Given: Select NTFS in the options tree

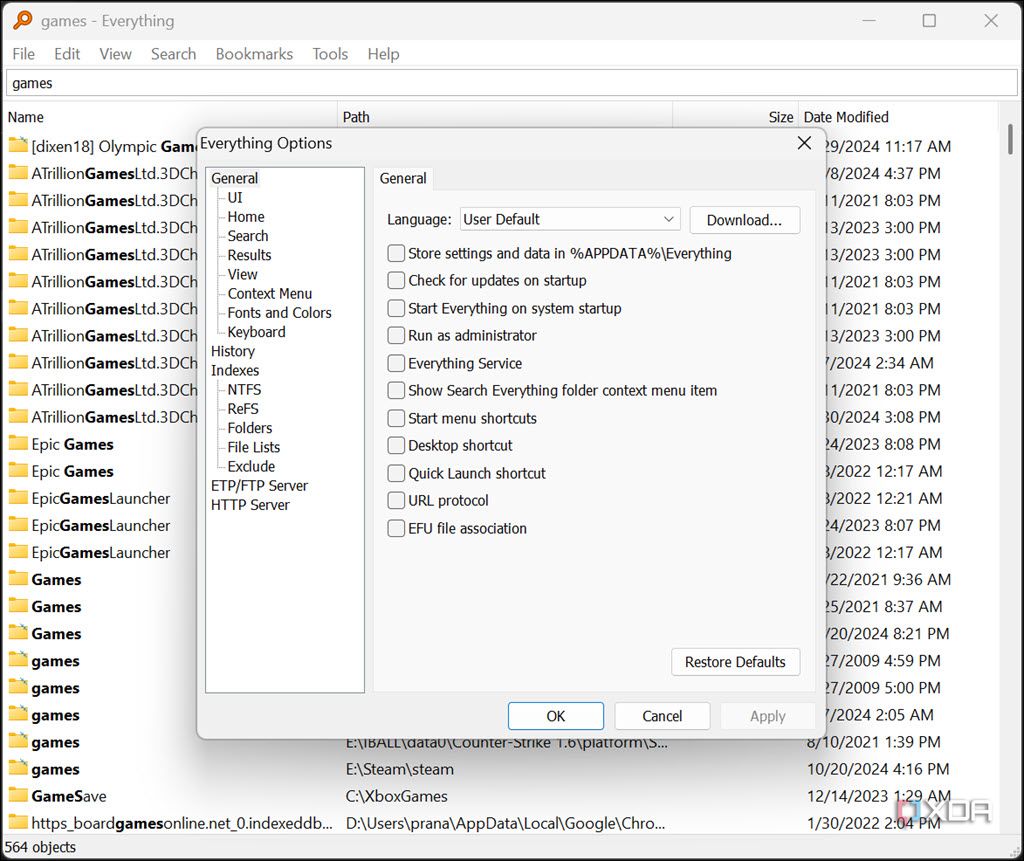Looking at the screenshot, I should click(244, 389).
